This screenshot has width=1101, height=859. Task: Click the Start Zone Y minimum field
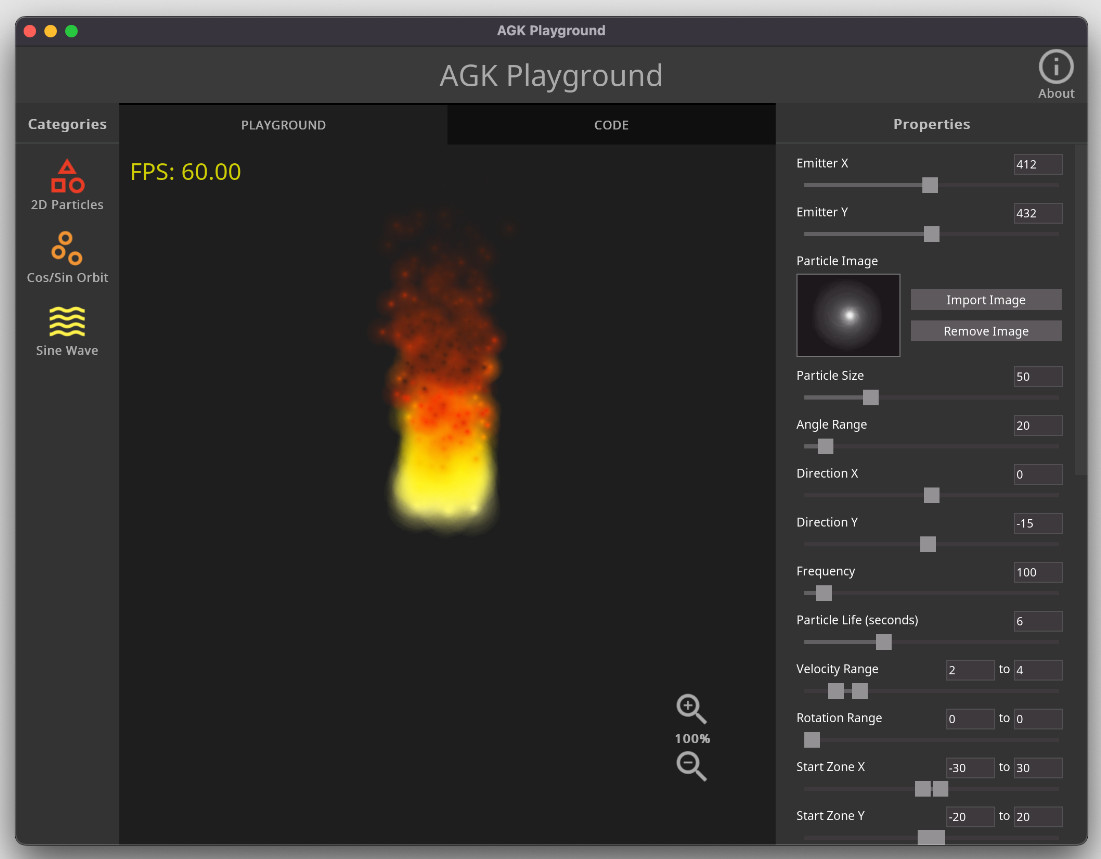tap(970, 816)
